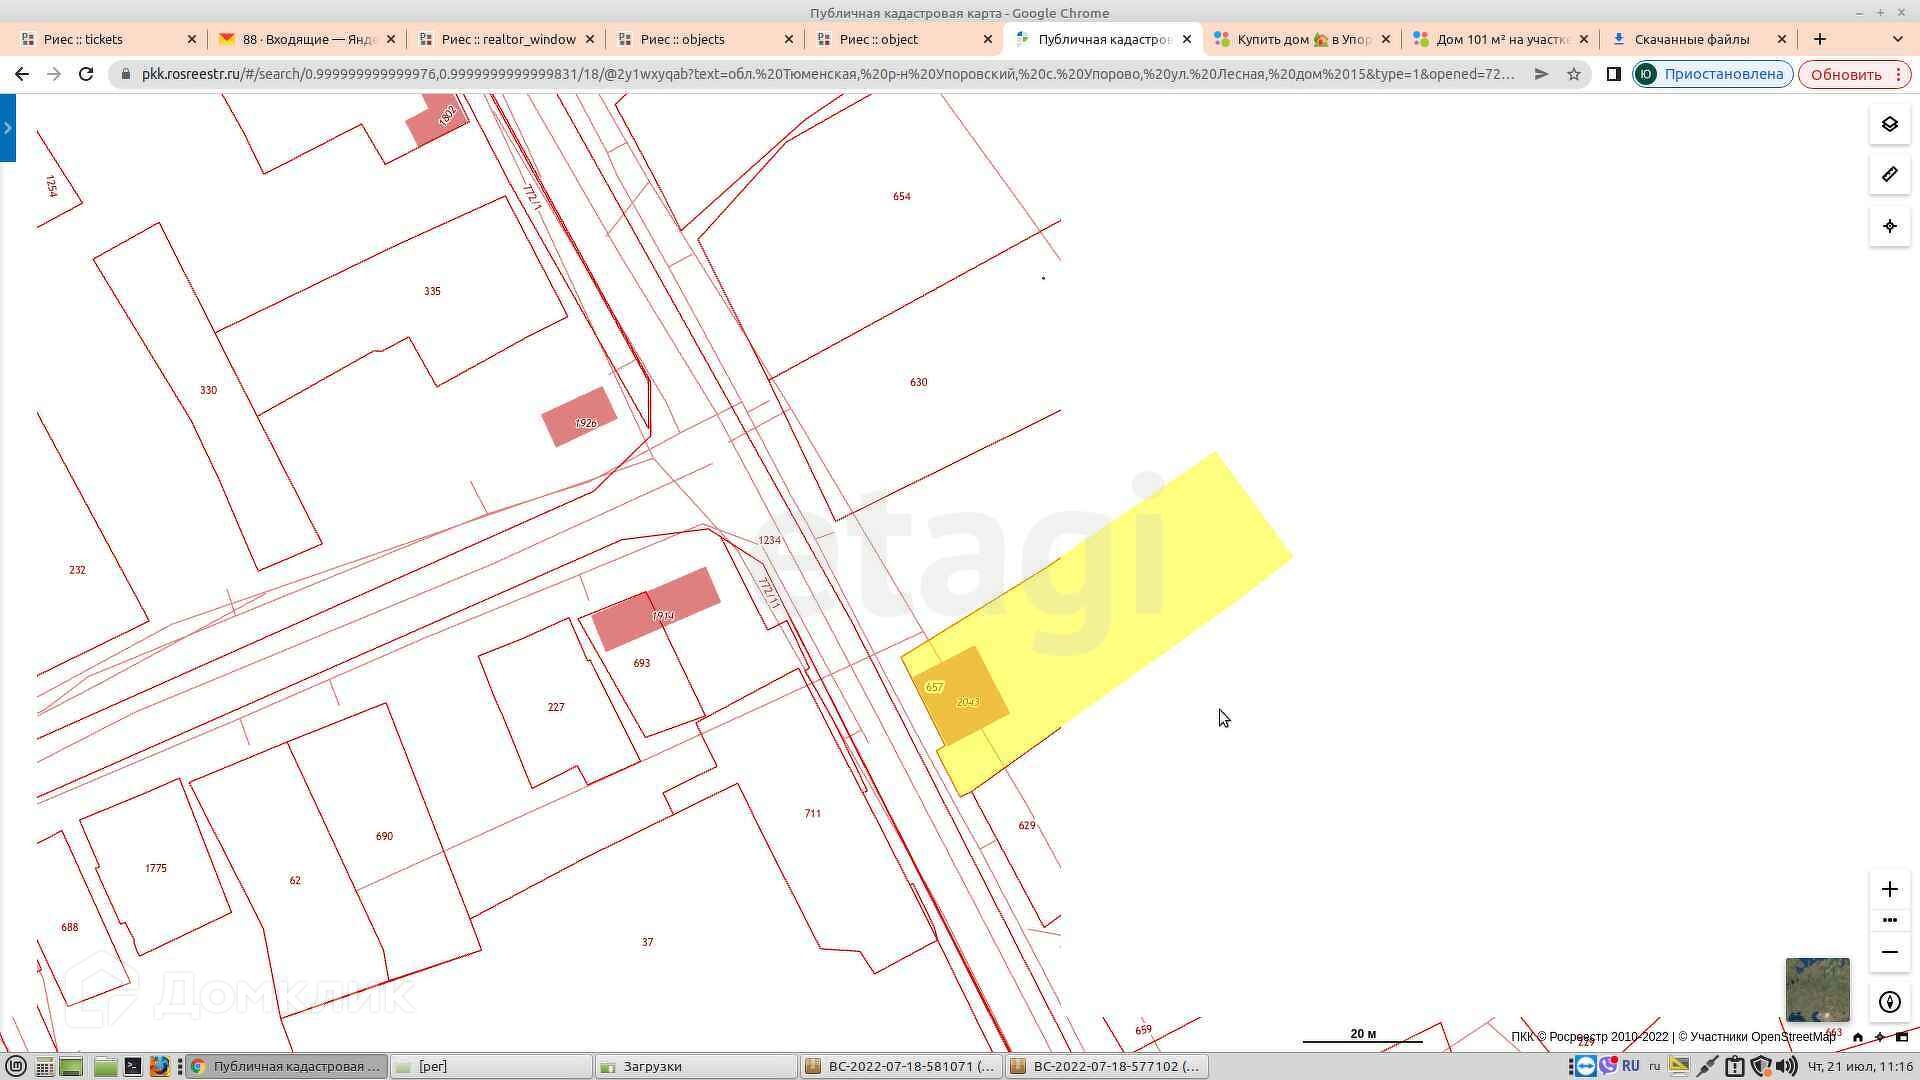This screenshot has width=1920, height=1080.
Task: Zoom in with the plus button
Action: [x=1889, y=889]
